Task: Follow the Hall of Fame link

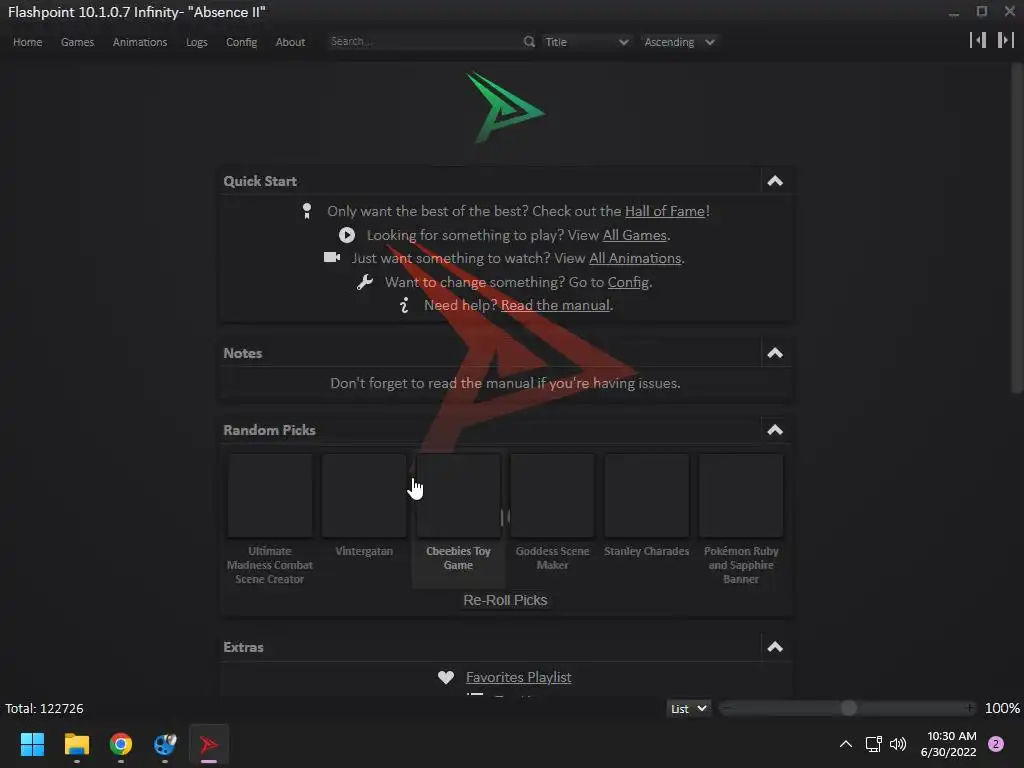Action: (665, 211)
